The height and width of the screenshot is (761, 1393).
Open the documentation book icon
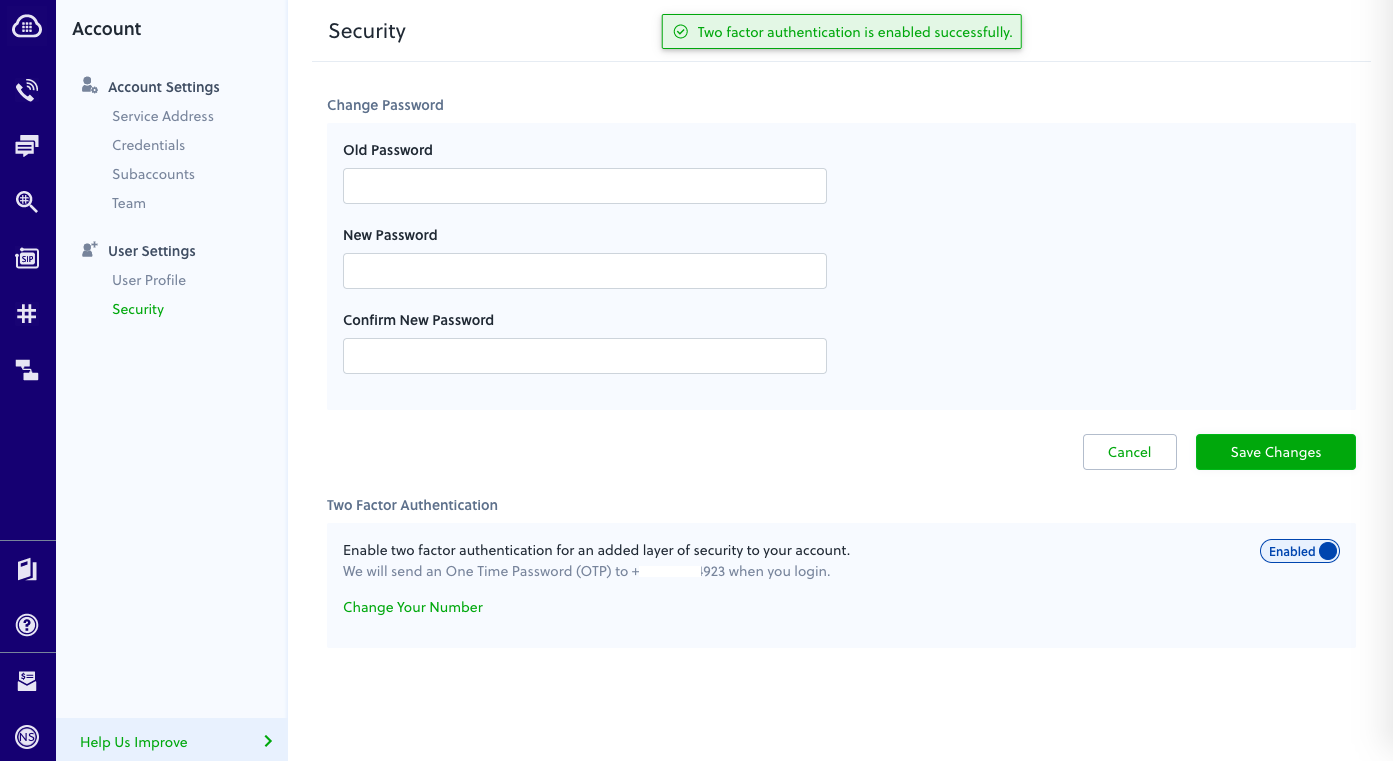[27, 568]
